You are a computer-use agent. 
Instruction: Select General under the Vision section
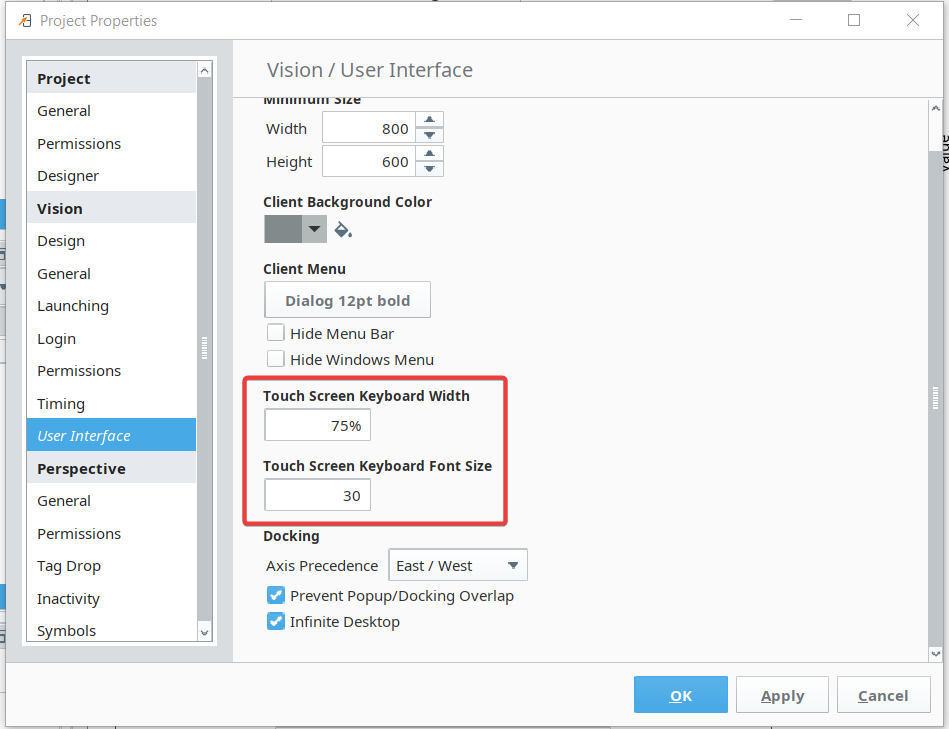pyautogui.click(x=111, y=273)
